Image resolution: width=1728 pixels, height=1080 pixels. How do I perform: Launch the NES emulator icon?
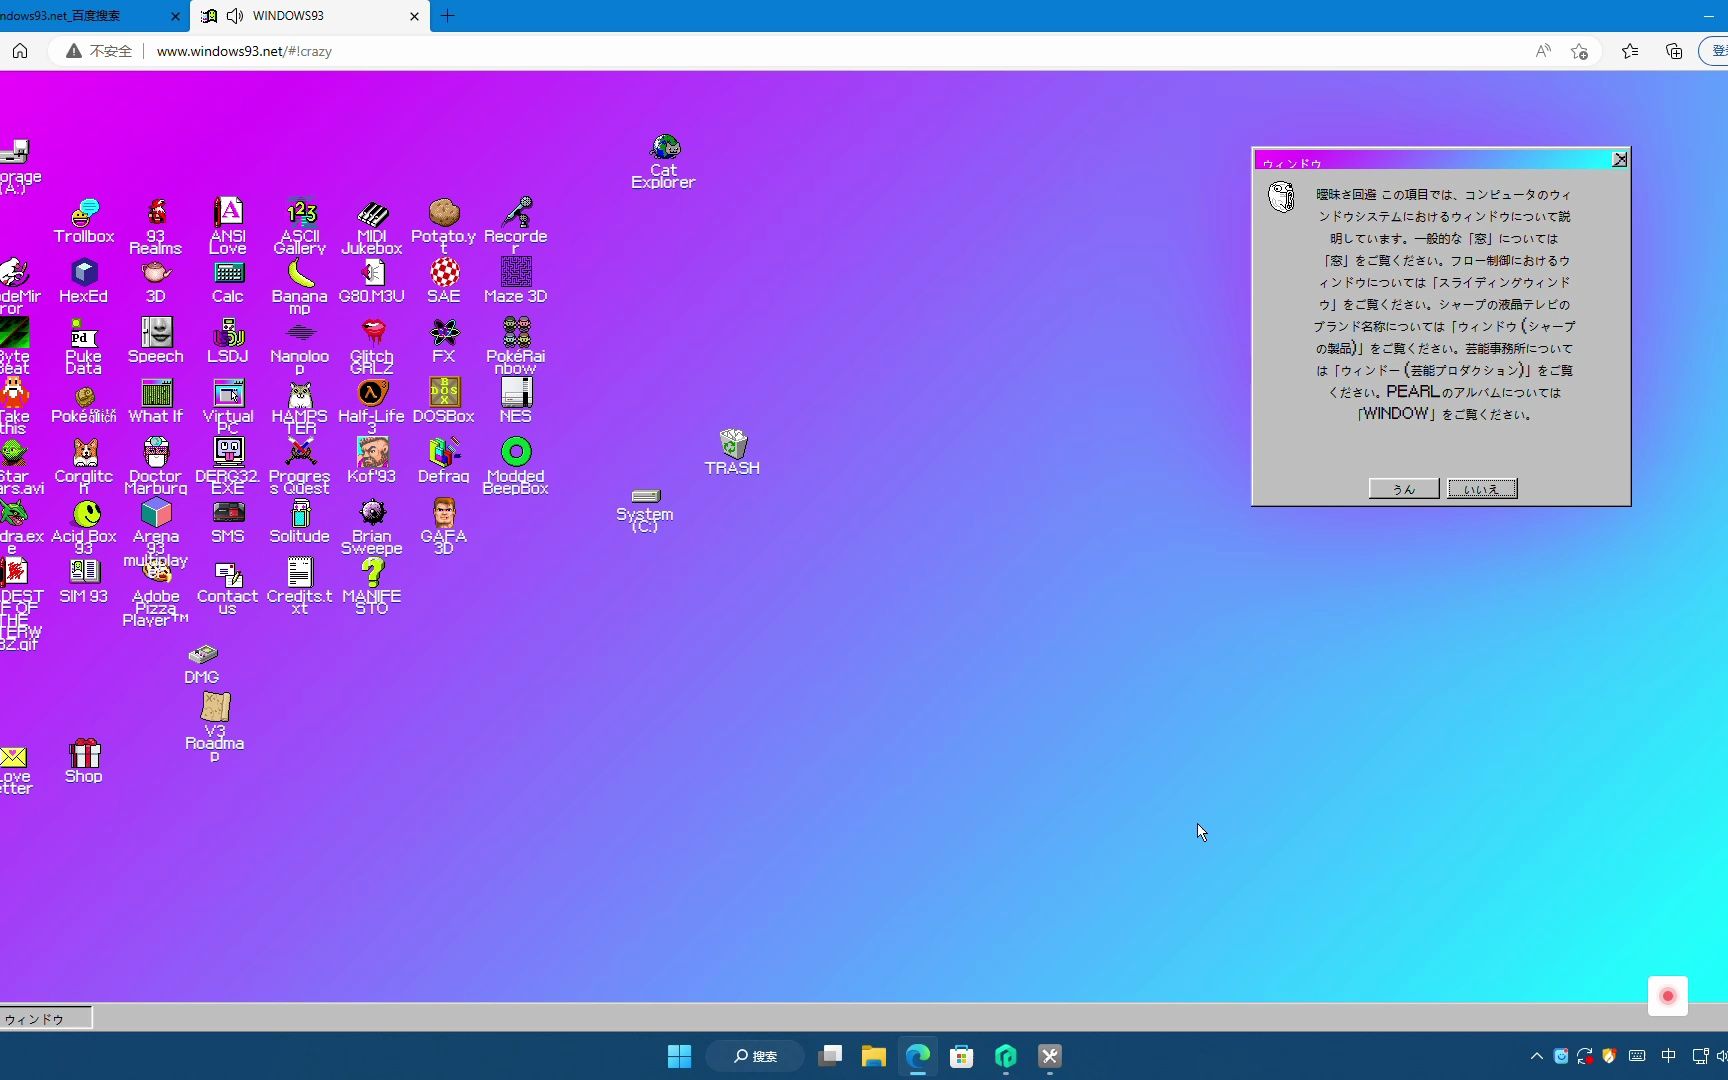tap(516, 400)
